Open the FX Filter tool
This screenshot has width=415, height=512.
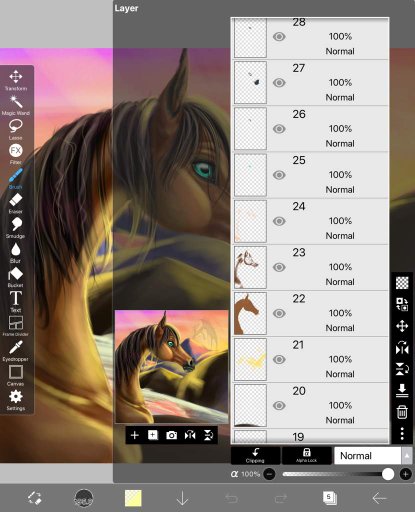[x=16, y=154]
